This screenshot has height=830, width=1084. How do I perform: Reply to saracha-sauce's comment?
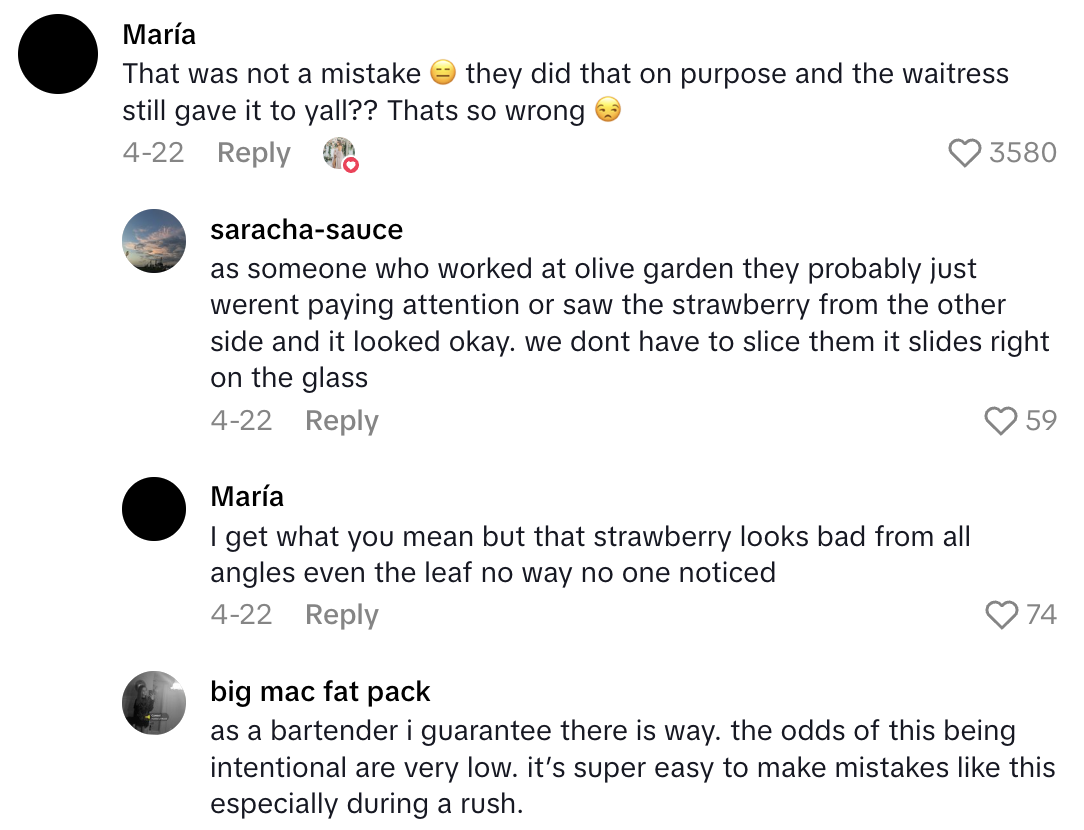coord(342,421)
